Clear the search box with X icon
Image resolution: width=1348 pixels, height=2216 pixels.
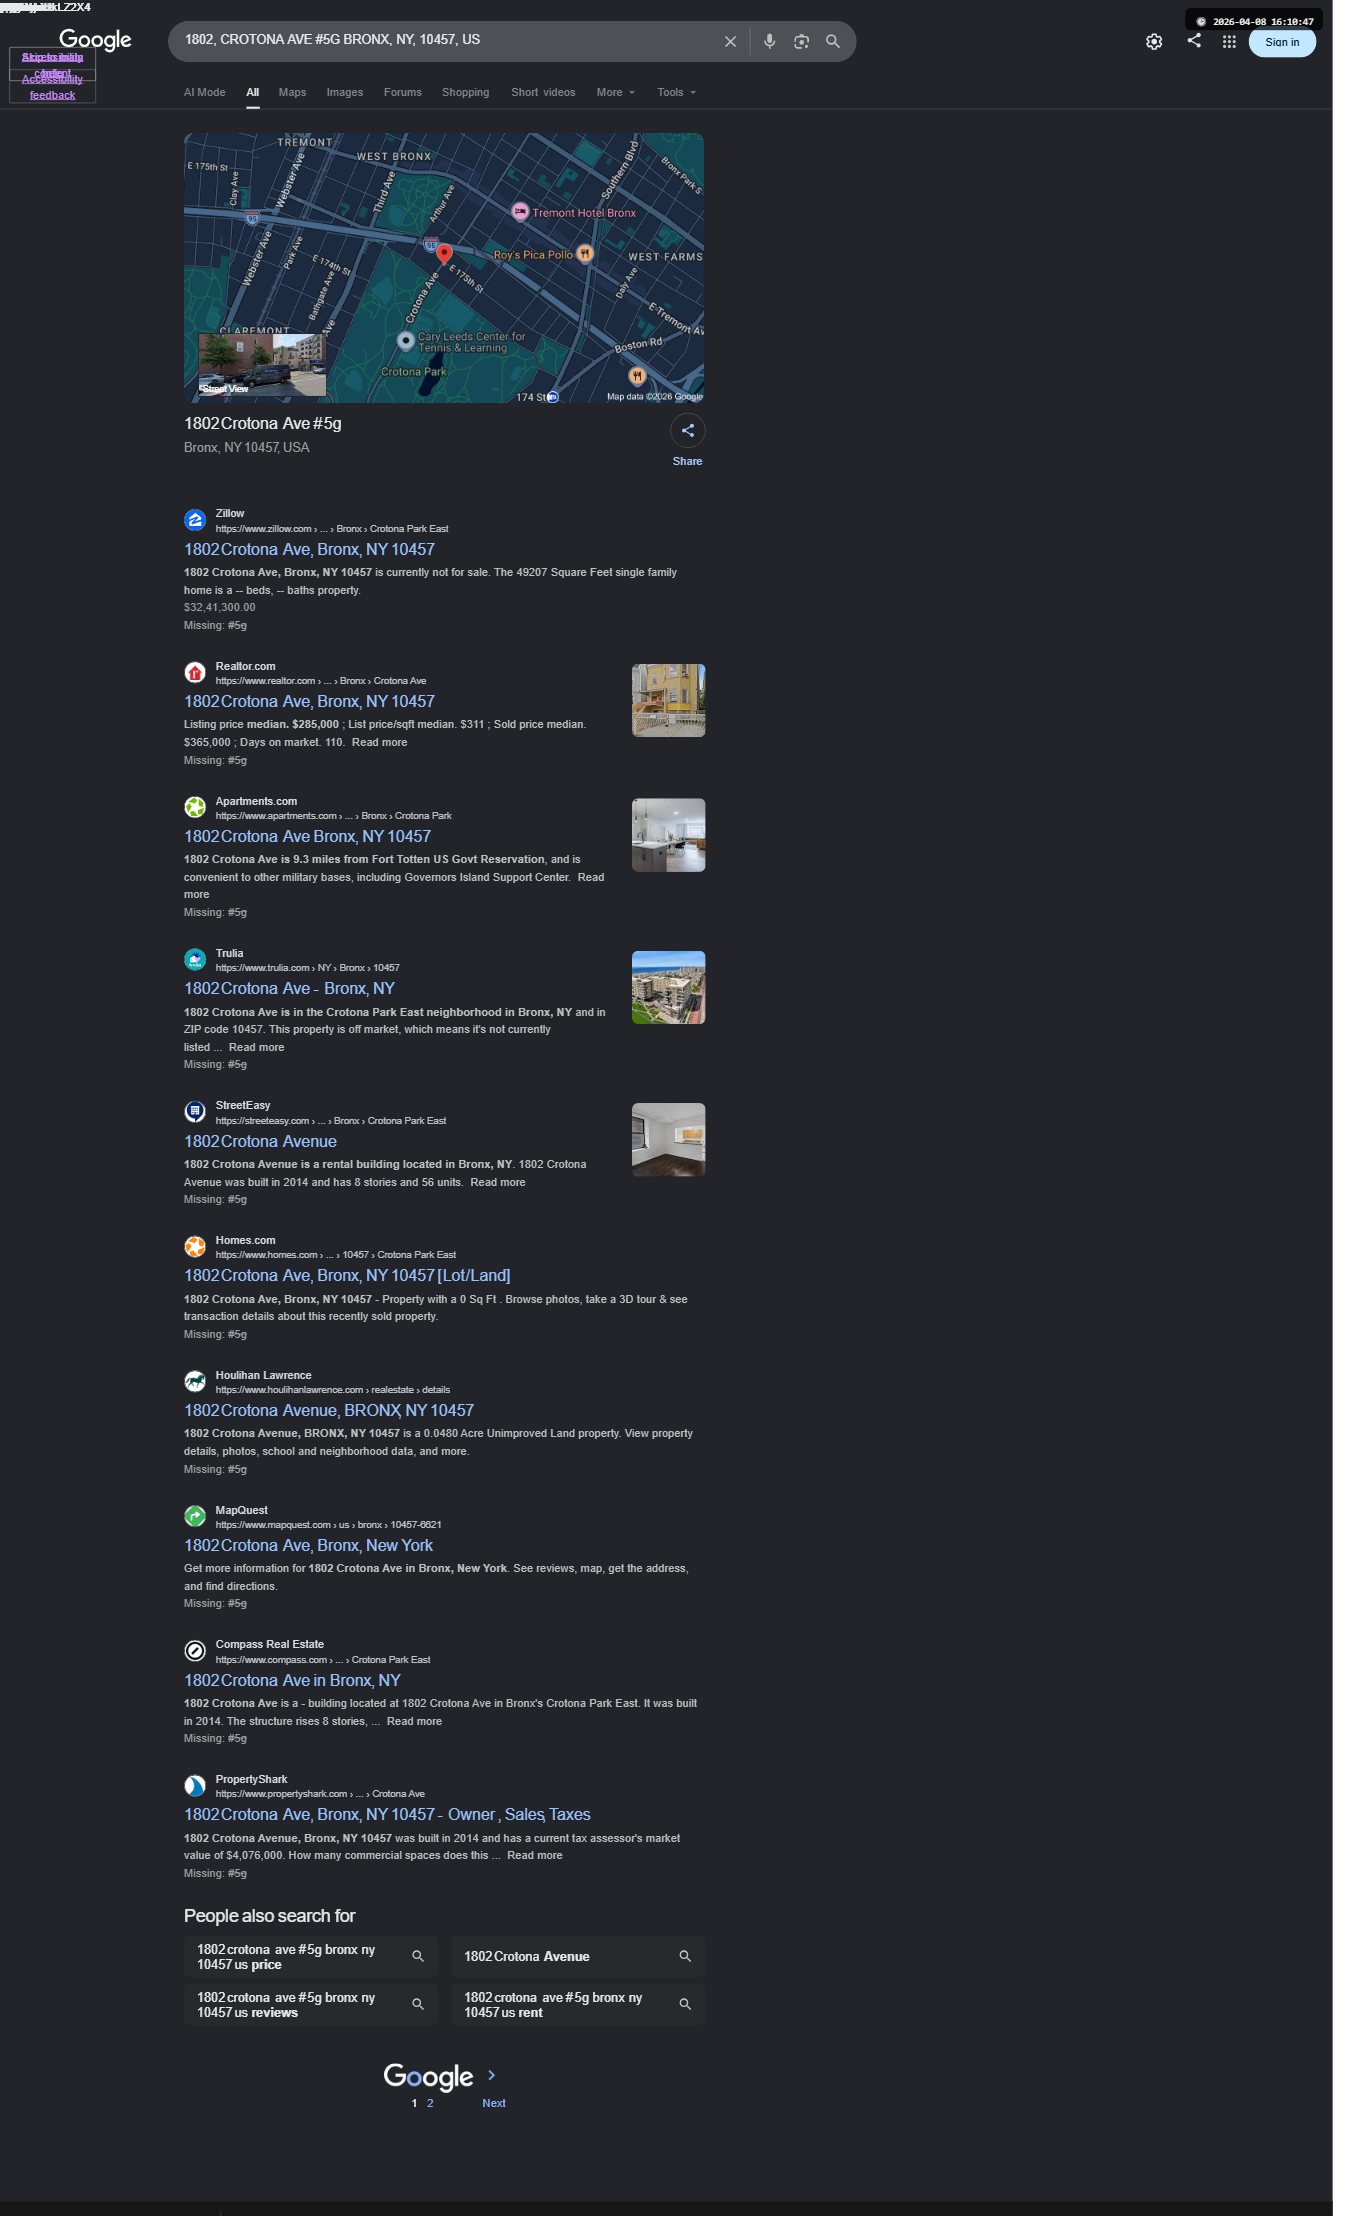[x=730, y=41]
